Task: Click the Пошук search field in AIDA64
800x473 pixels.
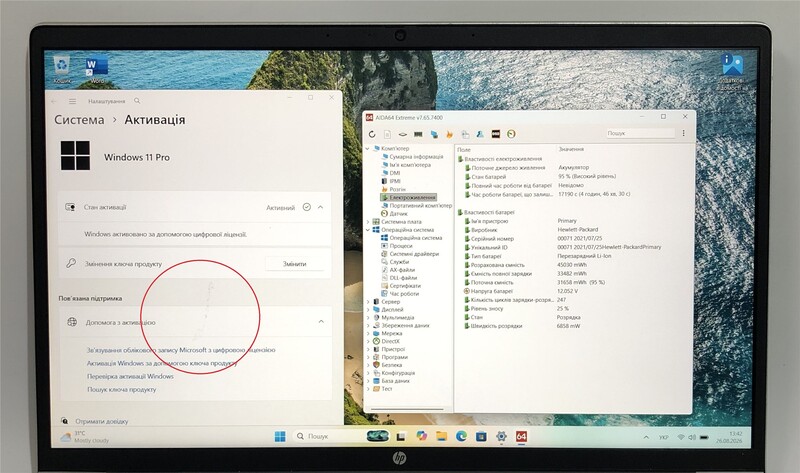Action: pos(640,133)
